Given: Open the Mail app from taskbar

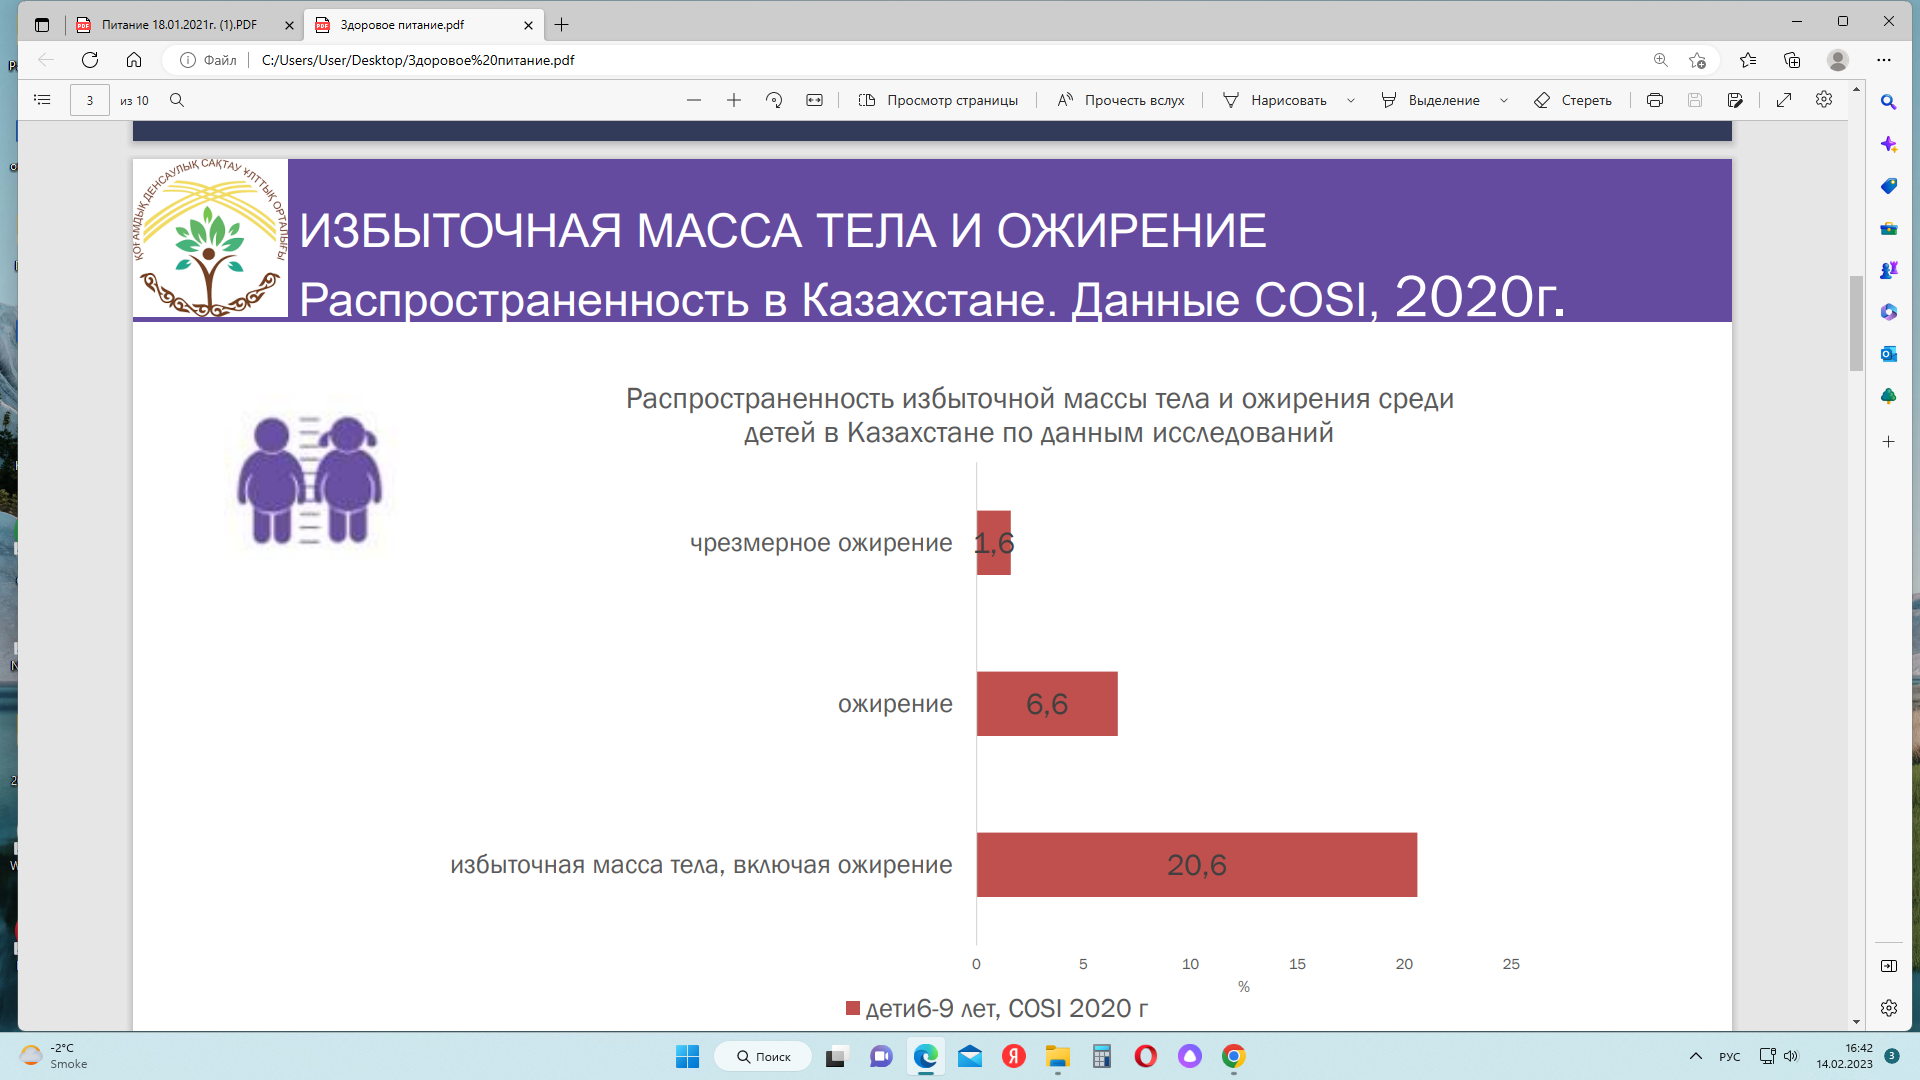Looking at the screenshot, I should click(x=970, y=1056).
